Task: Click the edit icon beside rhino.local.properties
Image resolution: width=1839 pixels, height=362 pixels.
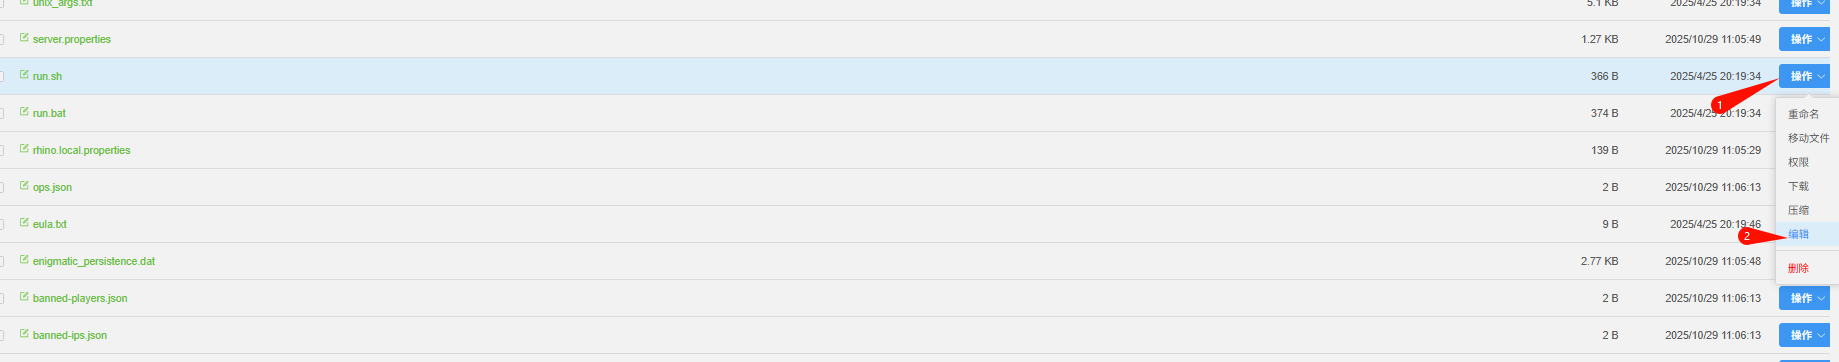Action: [24, 149]
